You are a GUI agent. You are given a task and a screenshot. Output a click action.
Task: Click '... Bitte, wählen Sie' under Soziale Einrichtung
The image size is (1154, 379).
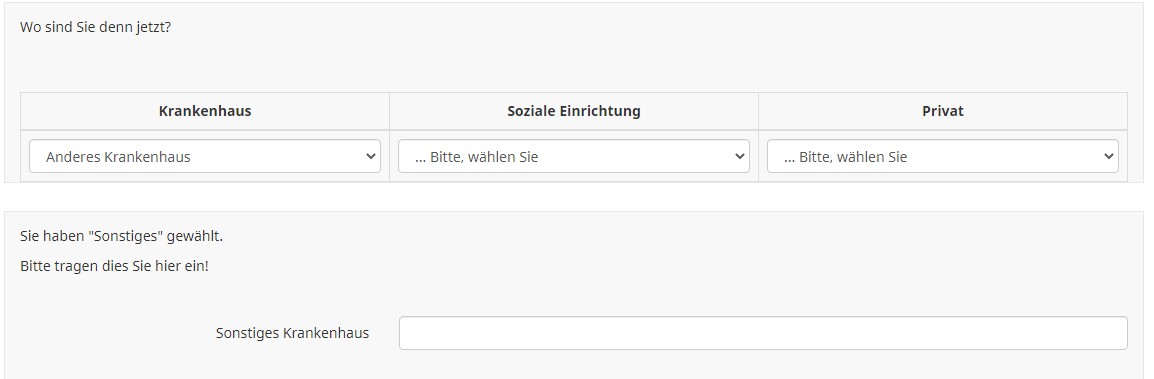coord(476,157)
